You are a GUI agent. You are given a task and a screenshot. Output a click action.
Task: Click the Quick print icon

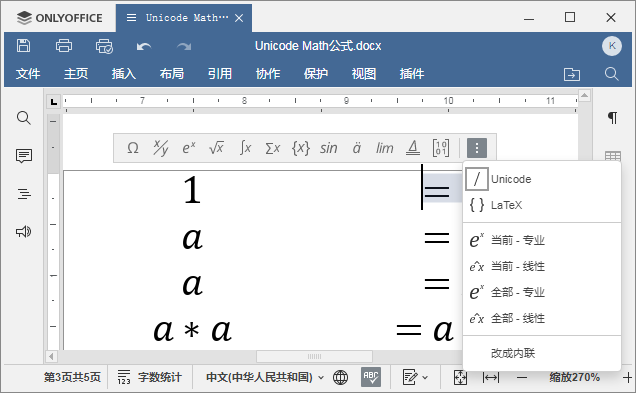point(104,46)
